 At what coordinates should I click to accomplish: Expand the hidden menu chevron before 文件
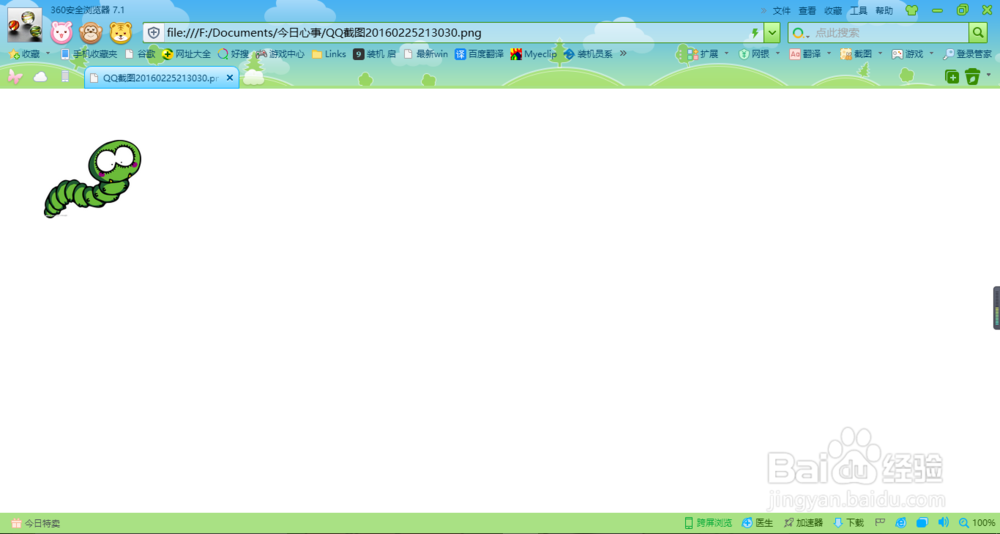[x=763, y=11]
